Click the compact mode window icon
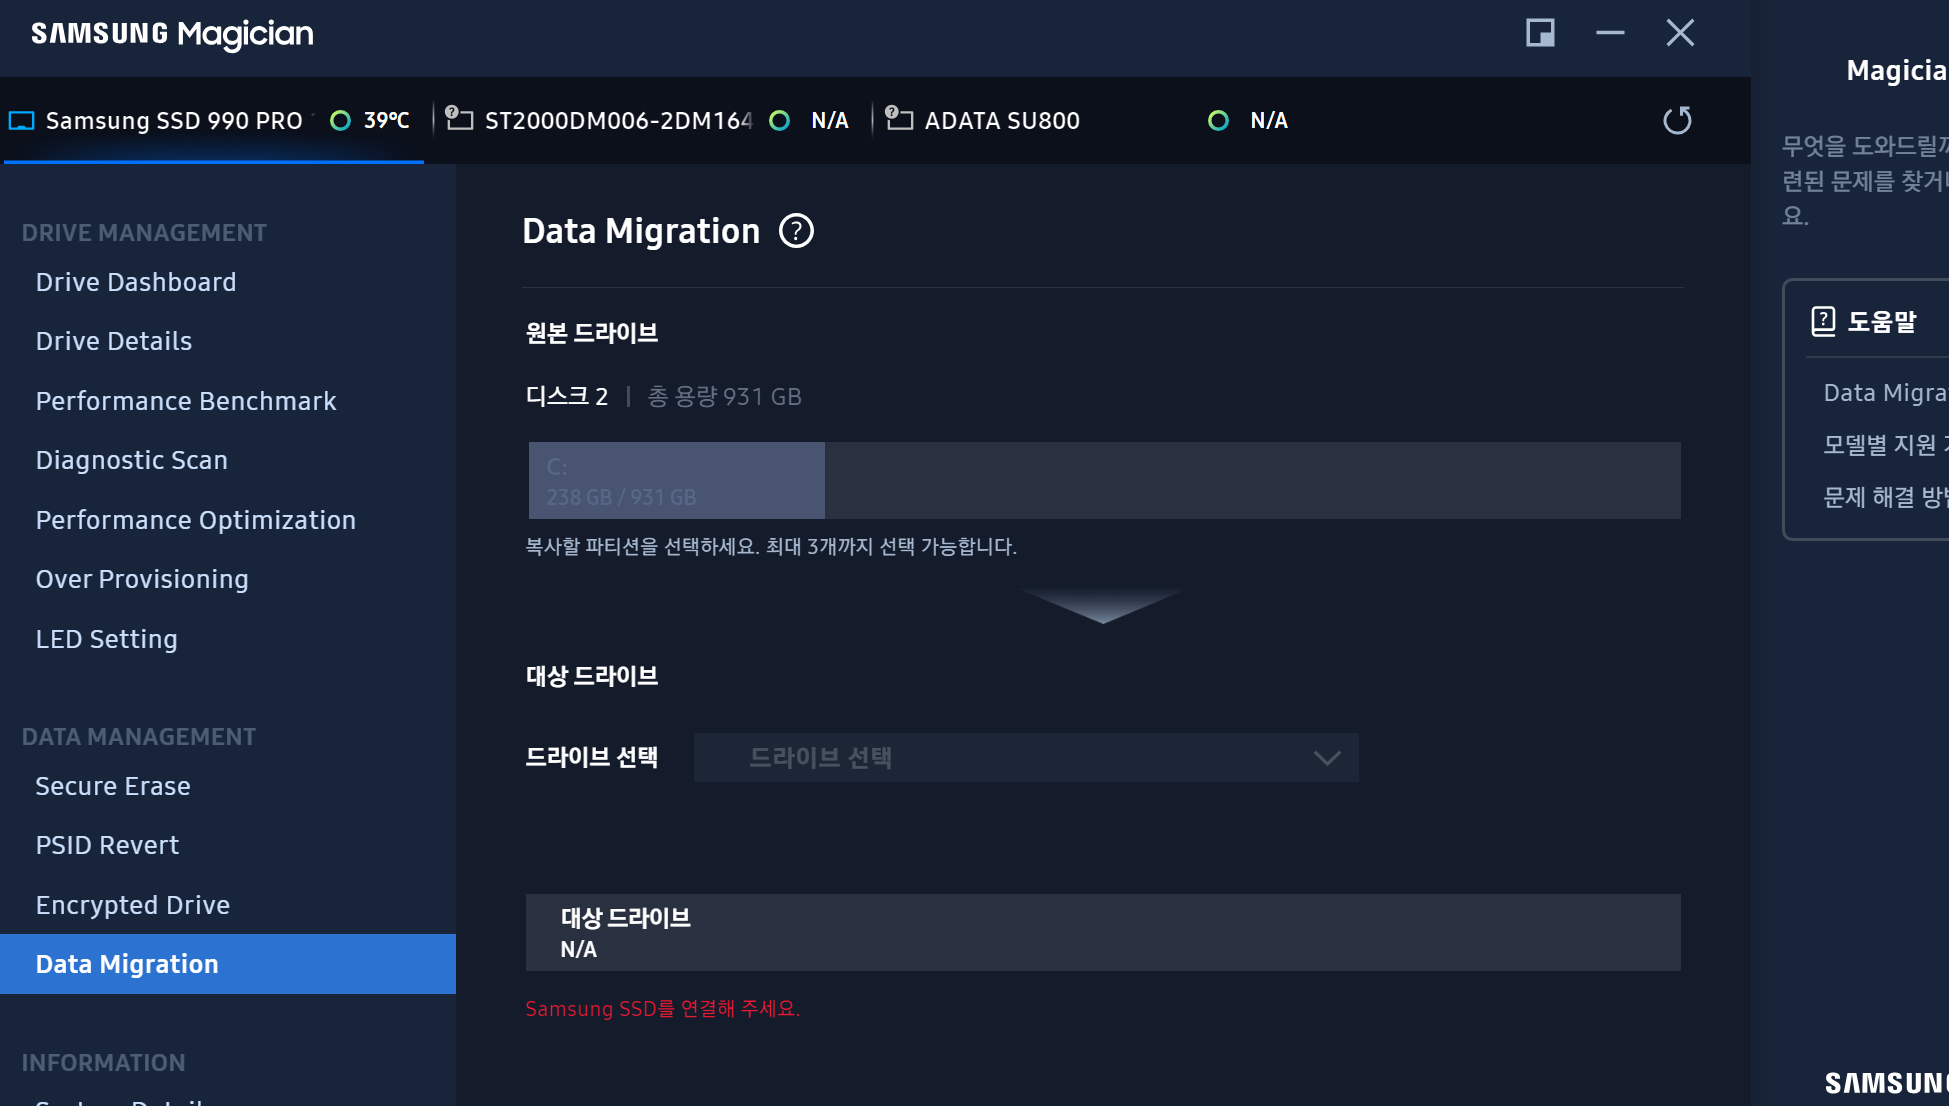Viewport: 1949px width, 1106px height. [x=1540, y=33]
